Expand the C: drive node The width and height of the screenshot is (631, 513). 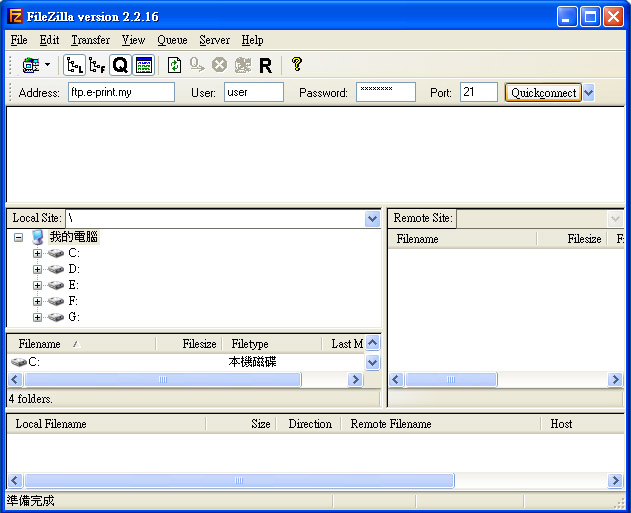(x=37, y=253)
